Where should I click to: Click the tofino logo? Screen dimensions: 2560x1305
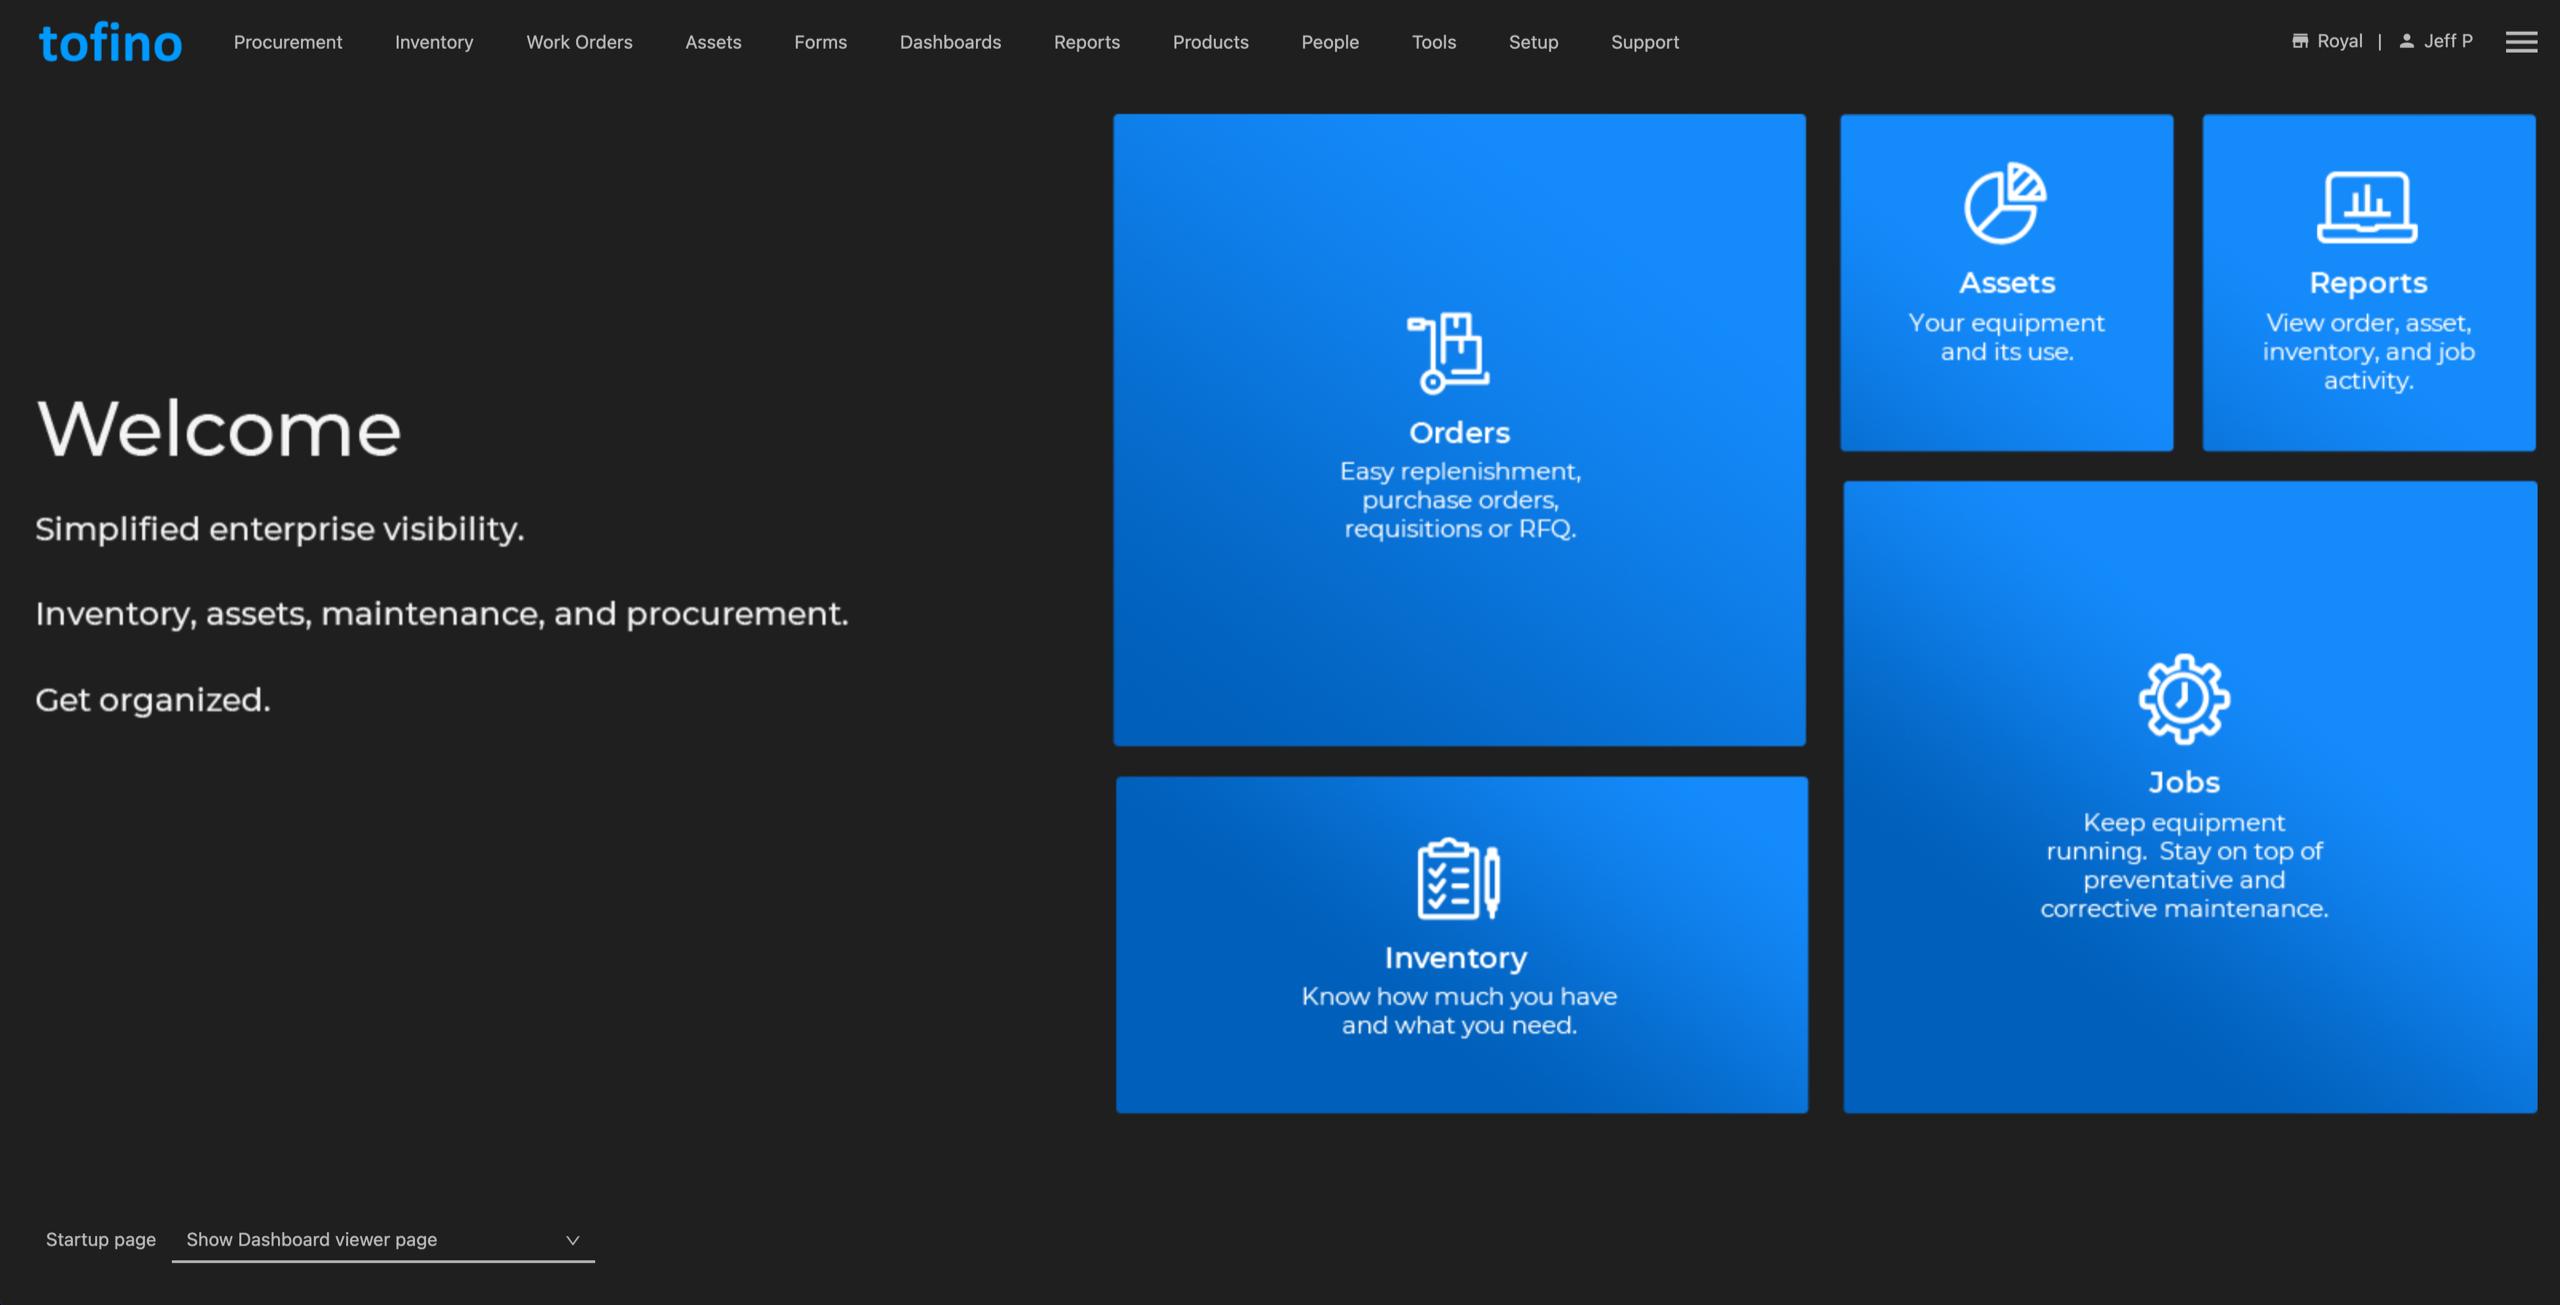(110, 43)
